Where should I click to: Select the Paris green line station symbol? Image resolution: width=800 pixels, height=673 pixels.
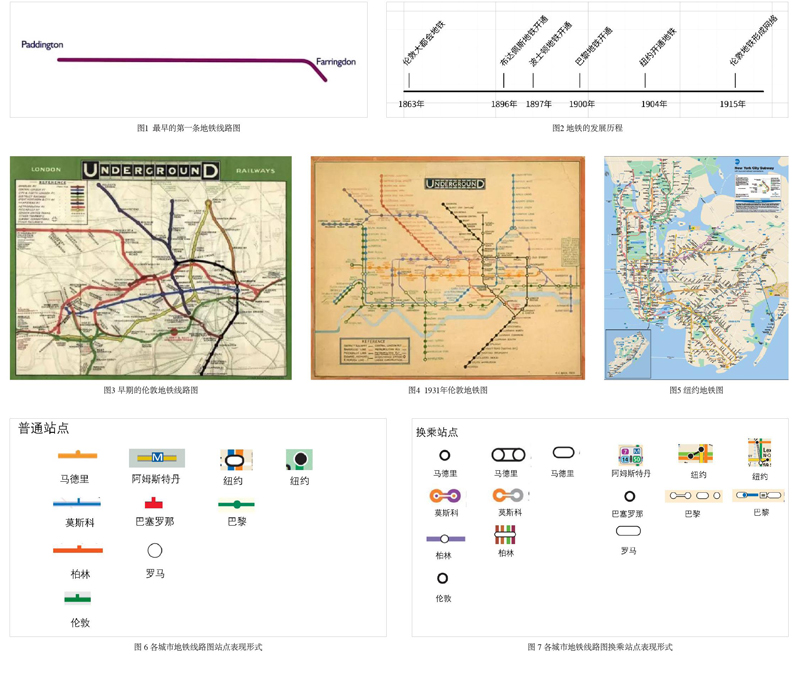(236, 504)
